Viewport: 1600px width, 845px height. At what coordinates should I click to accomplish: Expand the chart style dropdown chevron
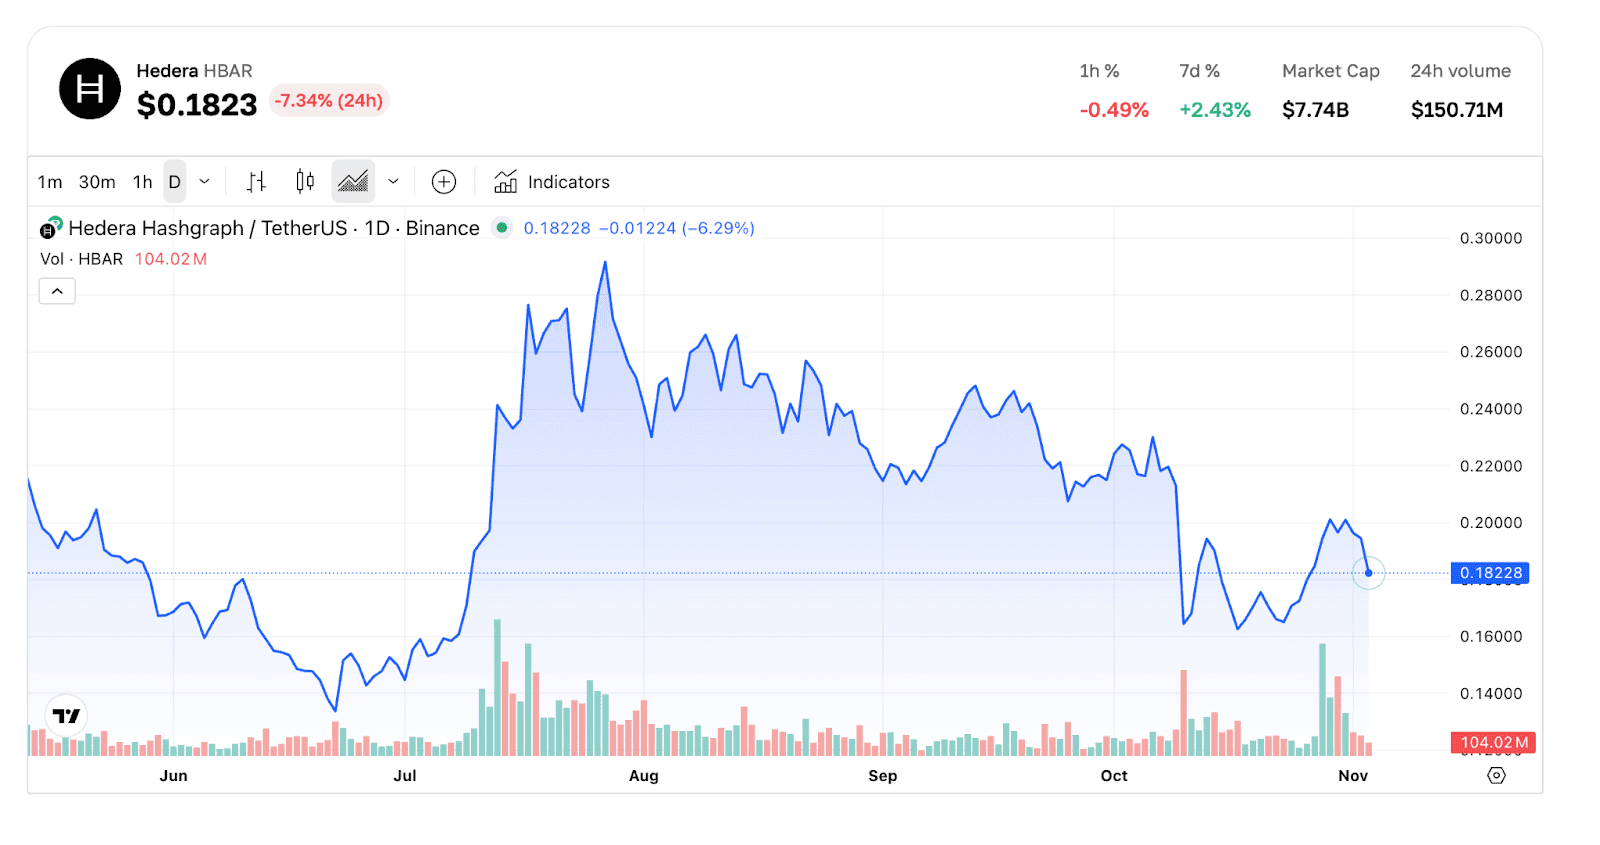pos(394,182)
